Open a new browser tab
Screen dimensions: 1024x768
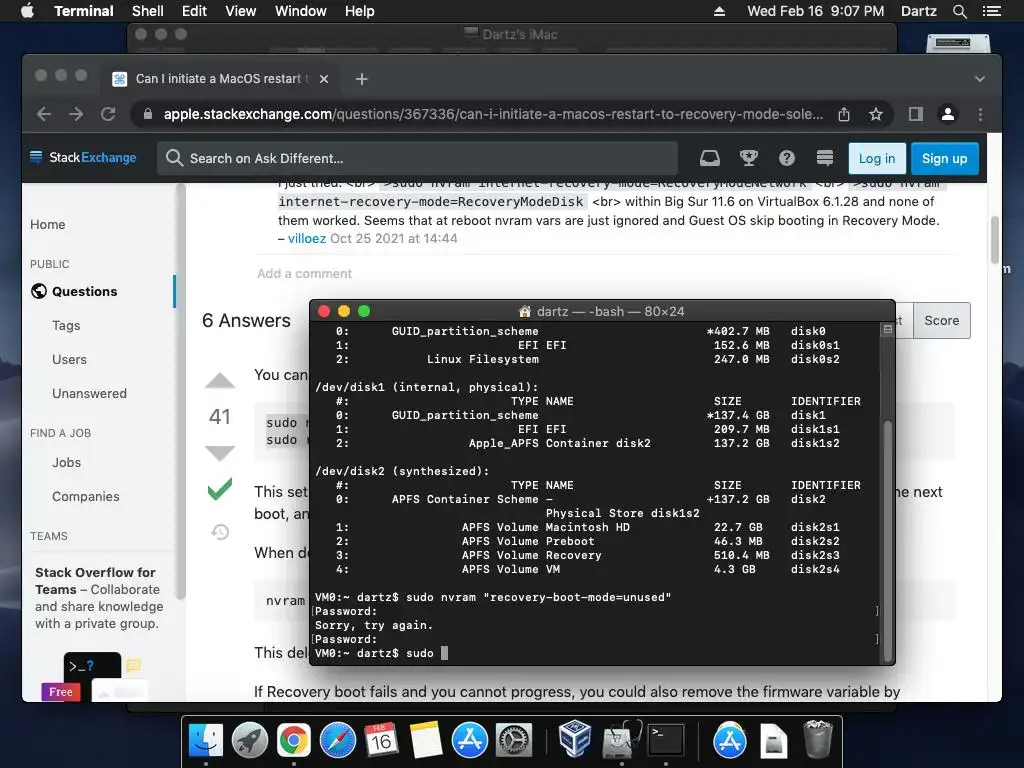point(361,79)
